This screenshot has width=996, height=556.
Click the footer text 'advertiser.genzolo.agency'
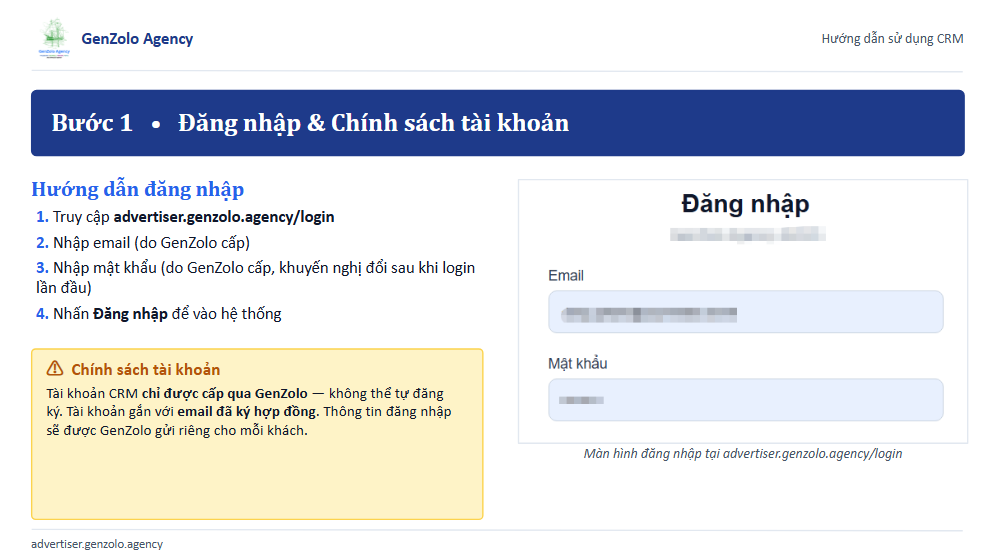(97, 544)
